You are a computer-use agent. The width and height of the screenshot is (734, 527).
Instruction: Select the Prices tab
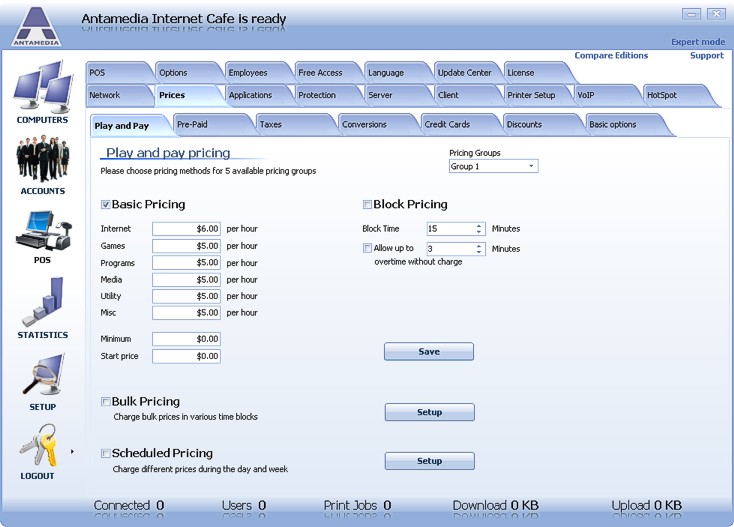[186, 95]
